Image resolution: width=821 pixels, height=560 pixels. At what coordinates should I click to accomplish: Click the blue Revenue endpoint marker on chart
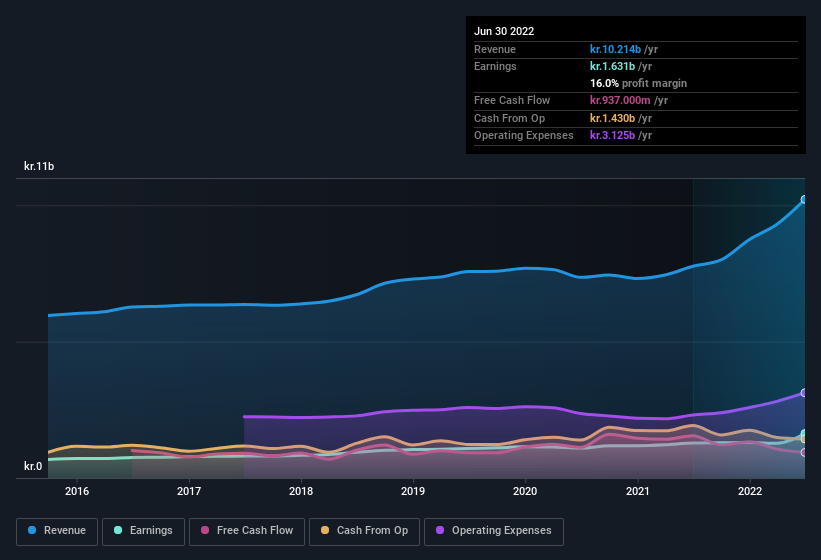click(803, 200)
